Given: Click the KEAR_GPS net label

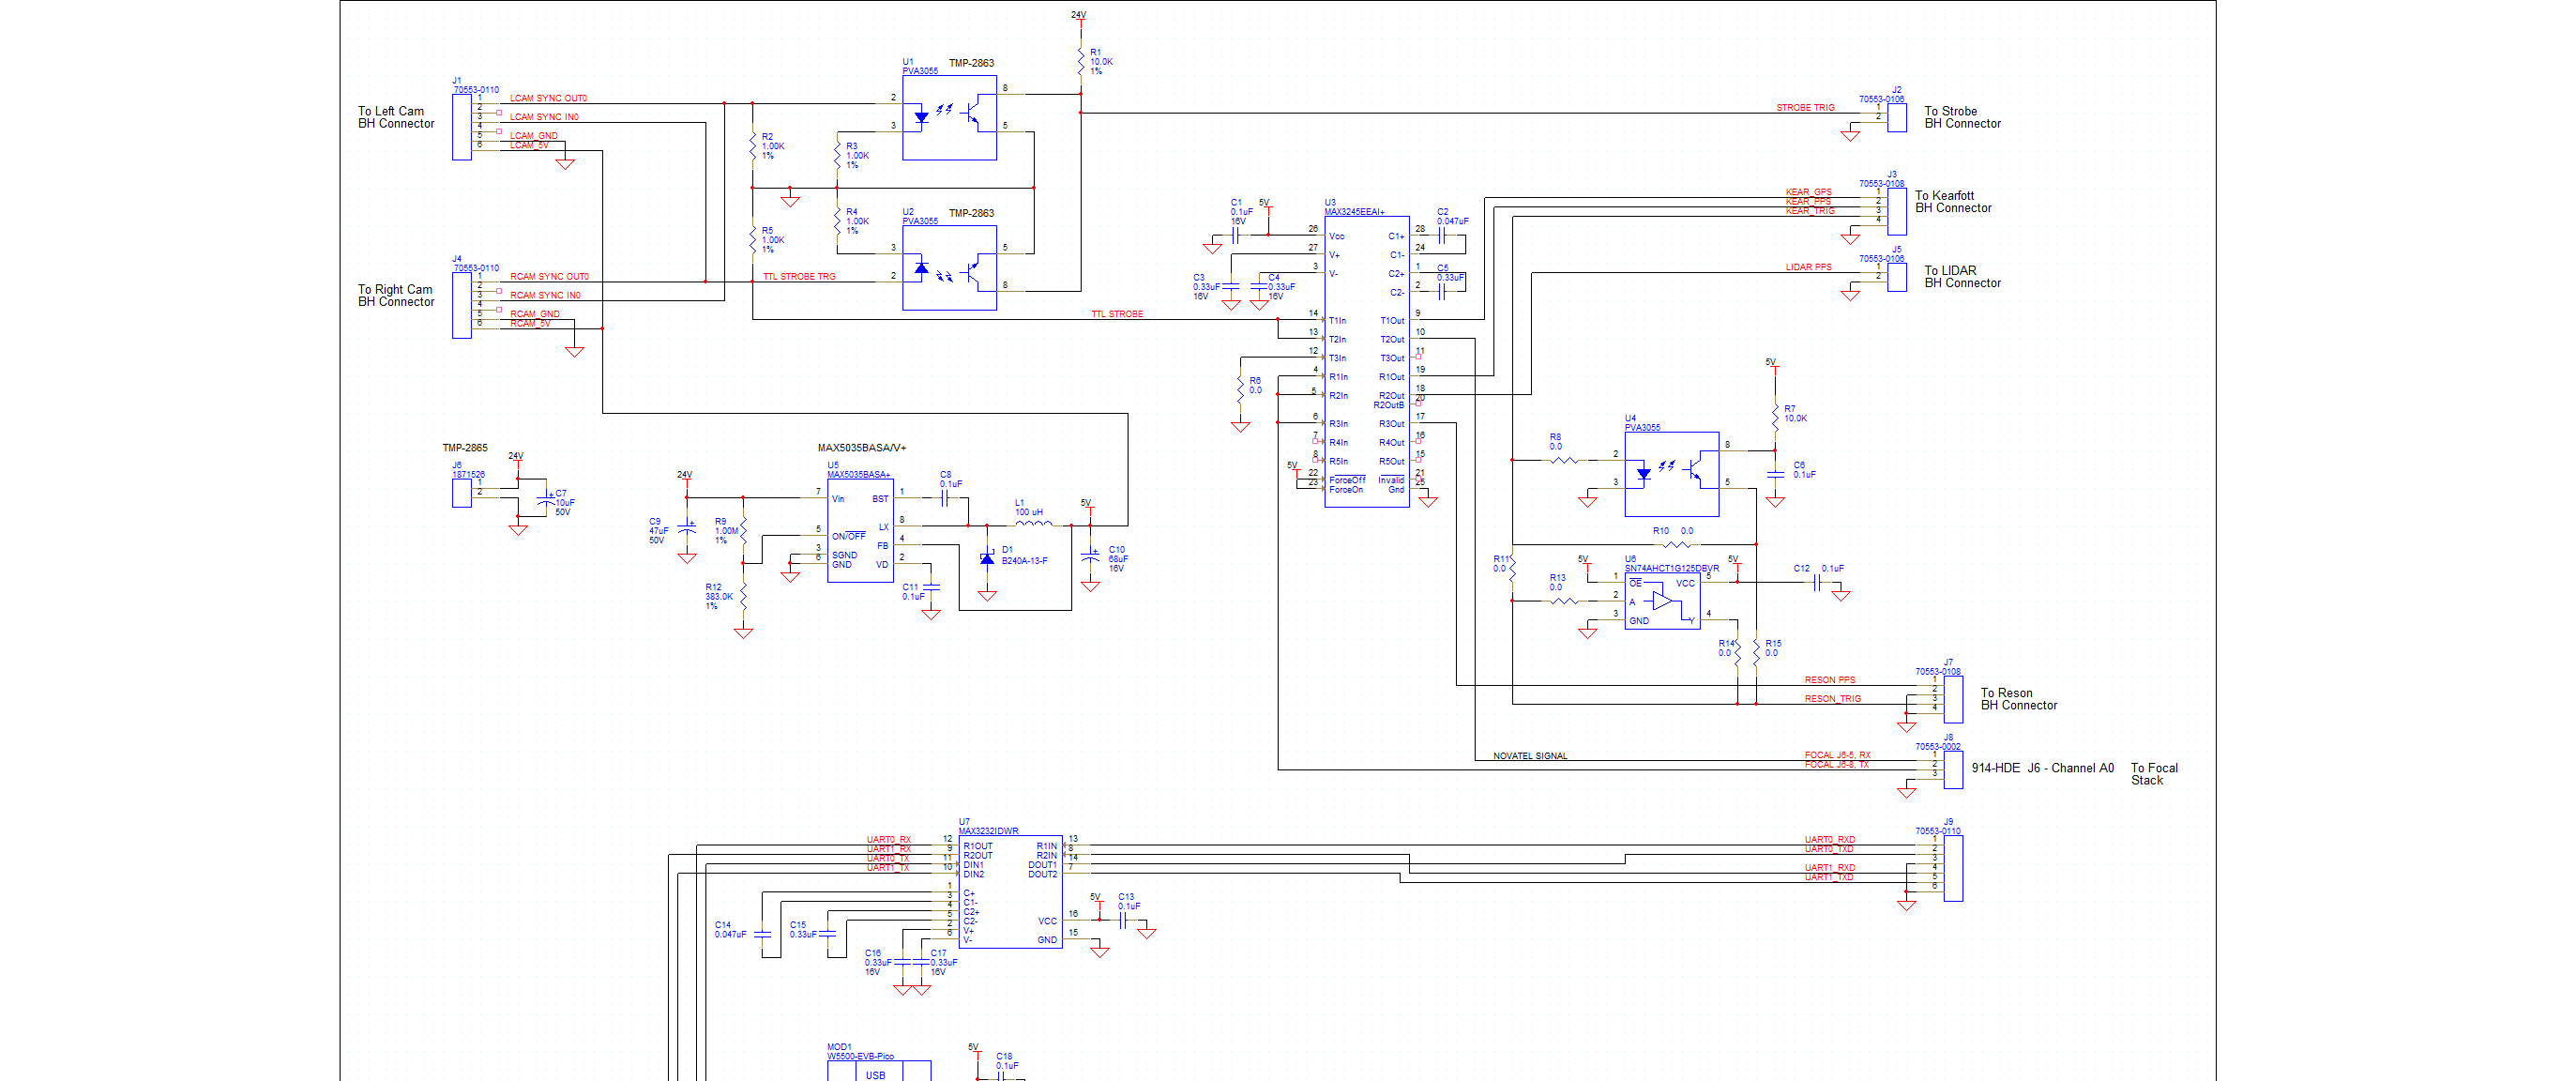Looking at the screenshot, I should click(x=1808, y=192).
